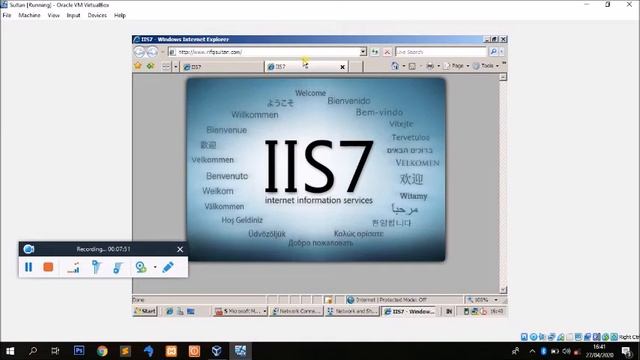Image resolution: width=640 pixels, height=360 pixels.
Task: Open a new blank tab
Action: (x=356, y=67)
